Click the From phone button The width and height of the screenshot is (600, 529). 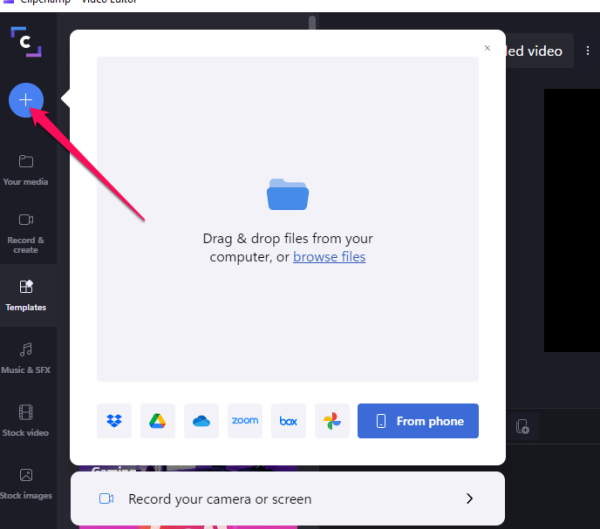418,421
